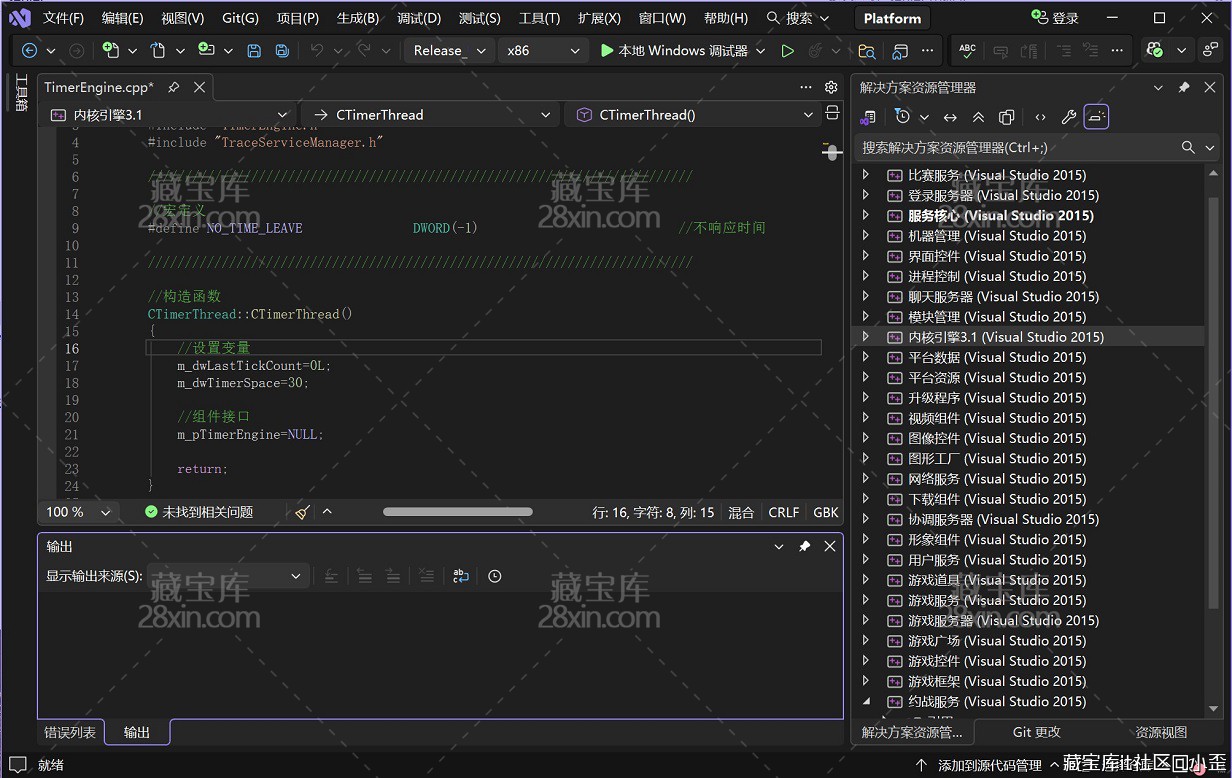Toggle preview selected items in Solution Explorer
This screenshot has height=778, width=1232.
(1096, 117)
